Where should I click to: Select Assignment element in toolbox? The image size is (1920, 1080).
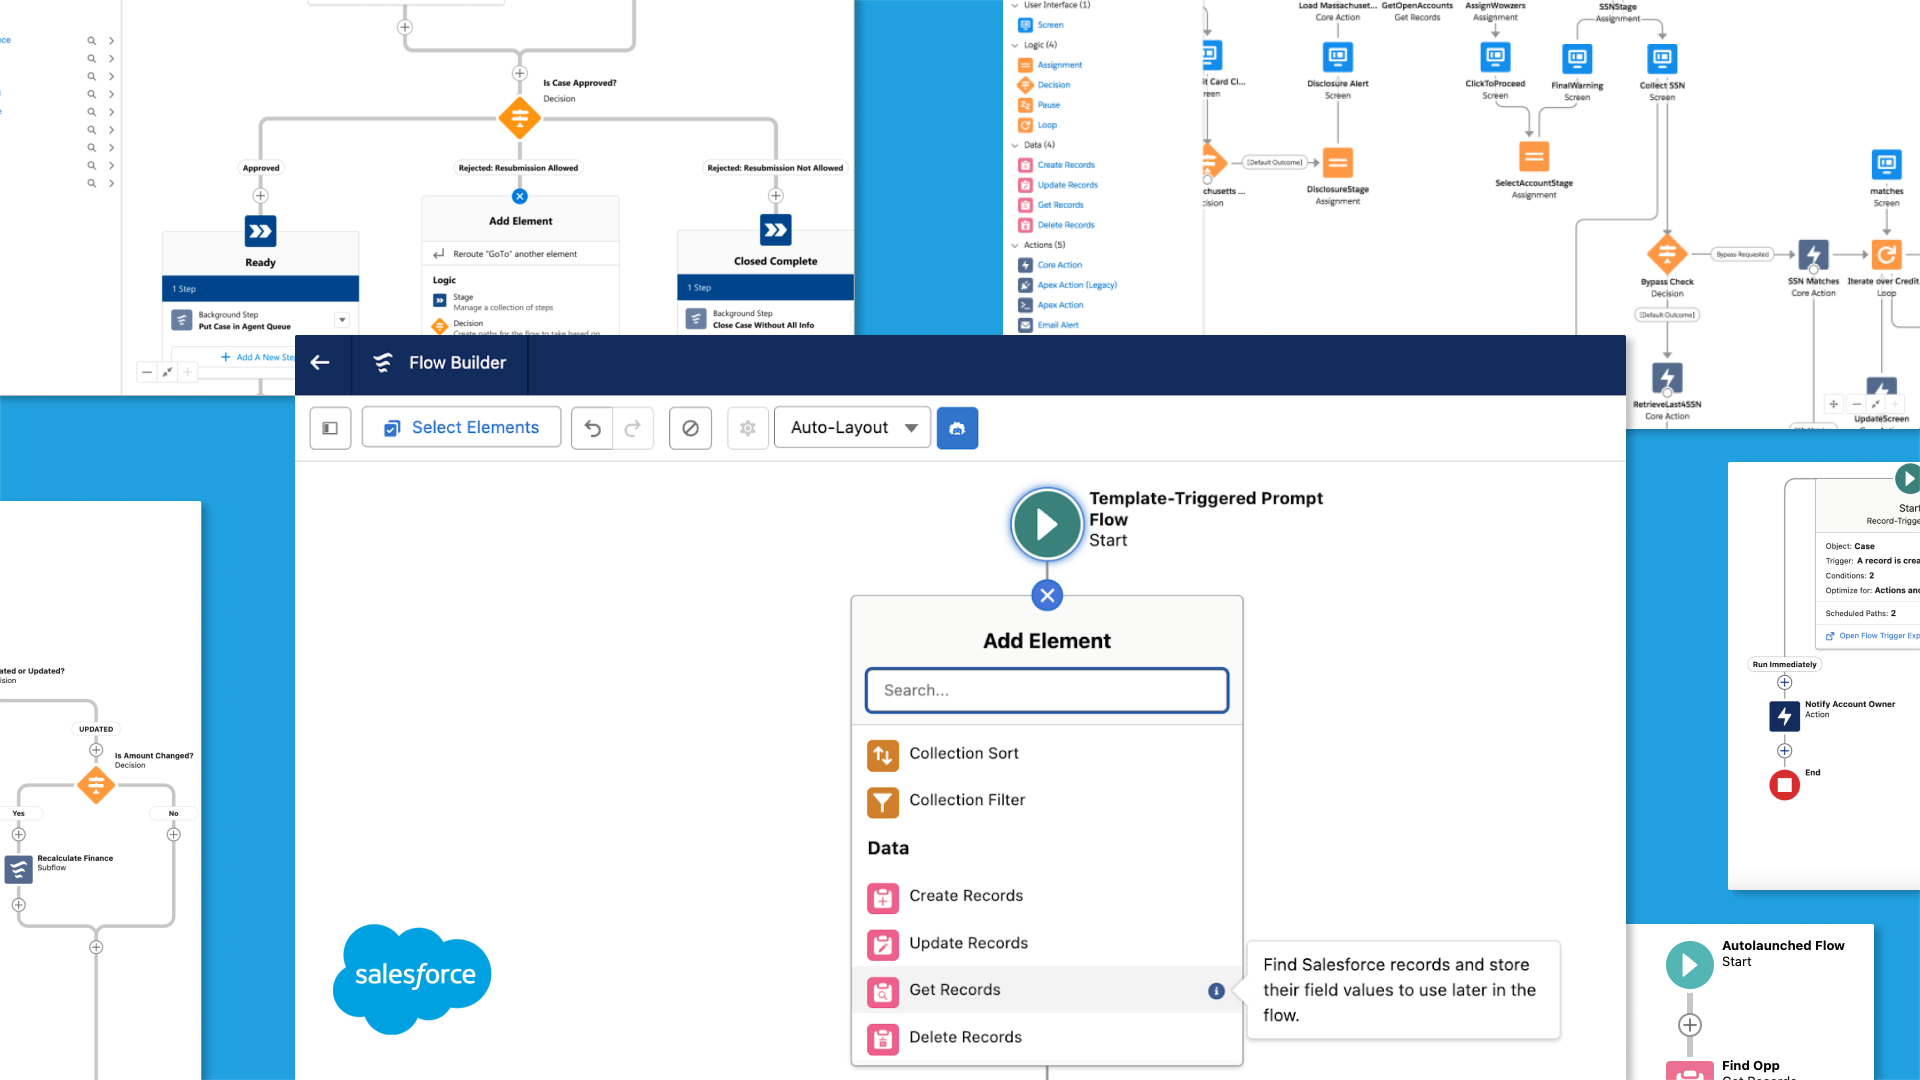pyautogui.click(x=1050, y=65)
